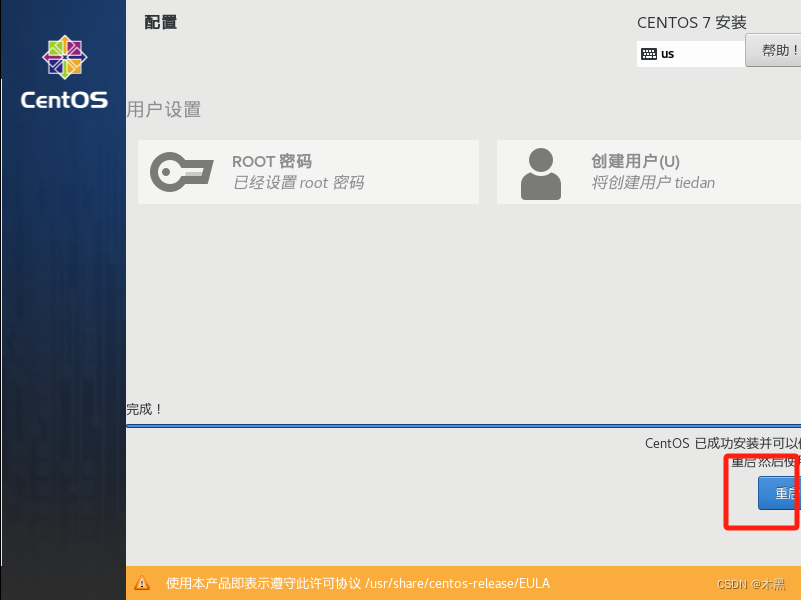Click the 用户设置 section heading
This screenshot has width=801, height=600.
[x=164, y=109]
